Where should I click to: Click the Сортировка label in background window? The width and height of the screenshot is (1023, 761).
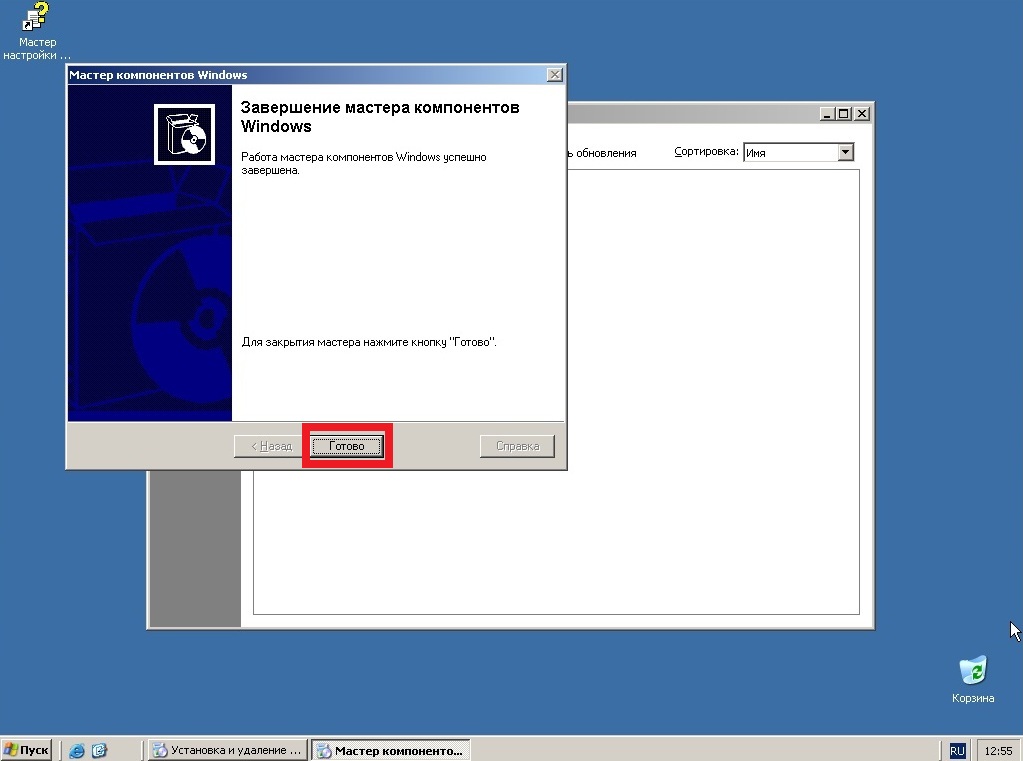[x=706, y=151]
